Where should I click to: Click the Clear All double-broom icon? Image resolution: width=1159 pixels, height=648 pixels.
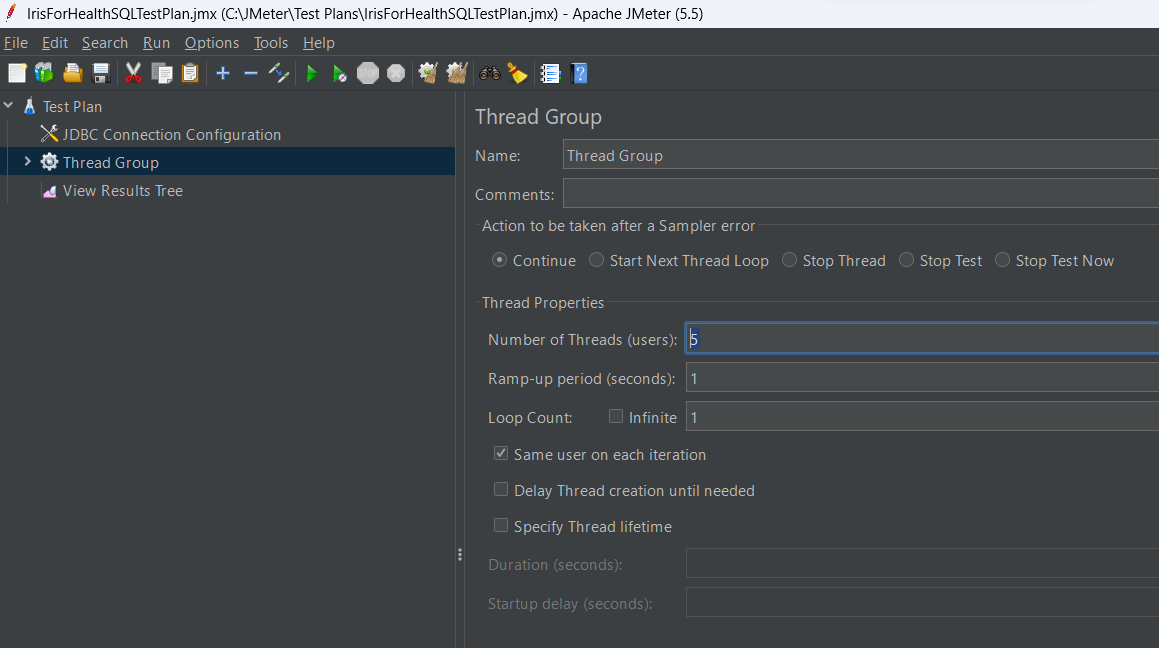click(457, 73)
